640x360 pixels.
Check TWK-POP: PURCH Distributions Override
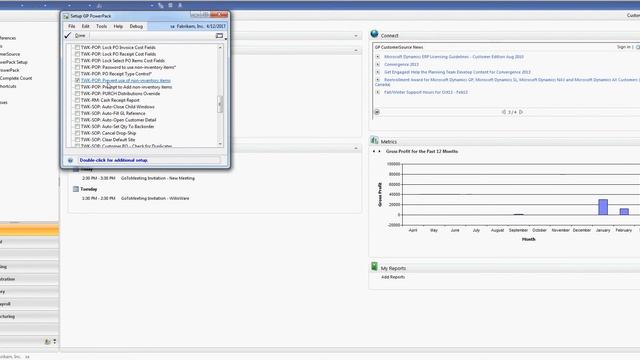click(77, 93)
